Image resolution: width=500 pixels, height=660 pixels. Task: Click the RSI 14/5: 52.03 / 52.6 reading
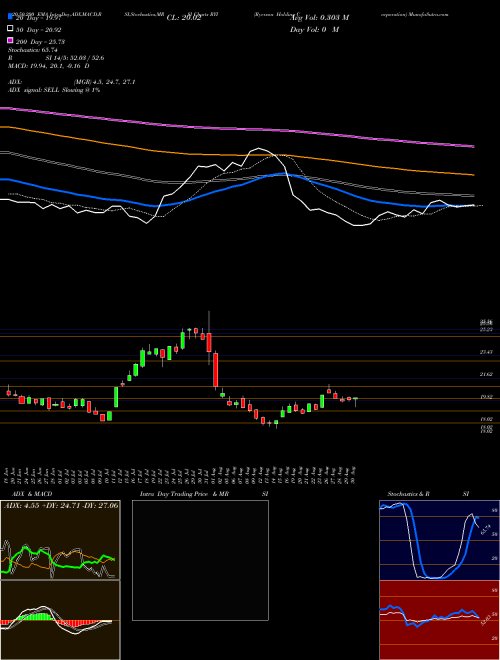pos(56,58)
